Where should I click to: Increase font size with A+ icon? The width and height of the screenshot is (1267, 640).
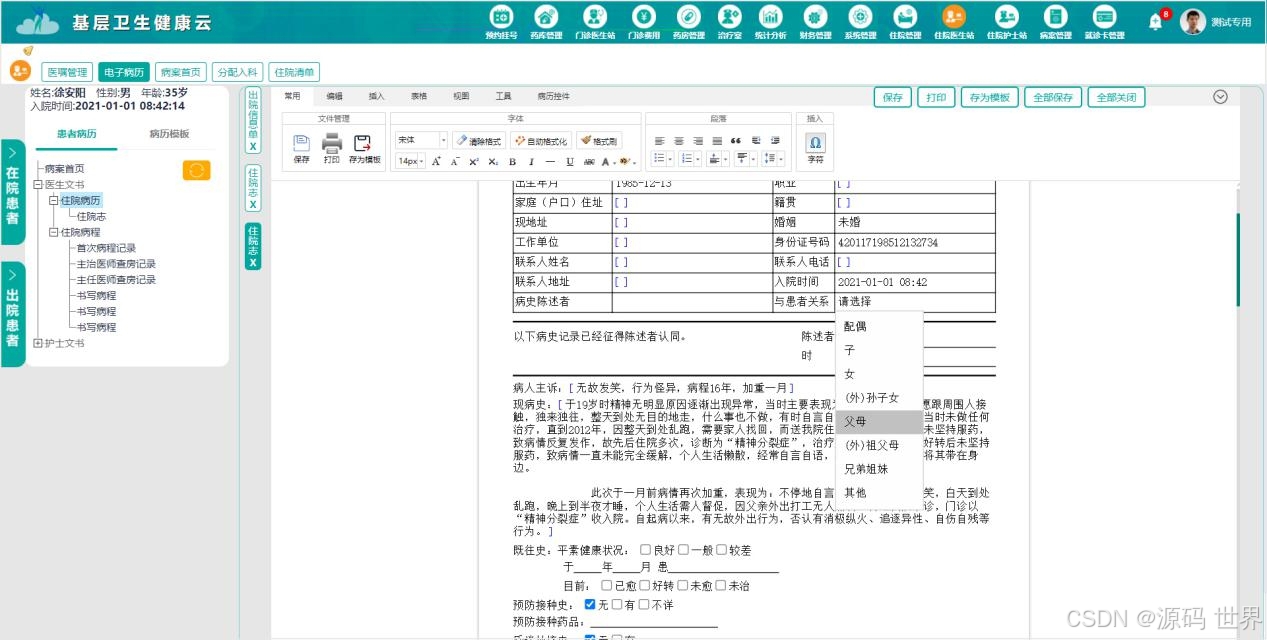pyautogui.click(x=436, y=161)
